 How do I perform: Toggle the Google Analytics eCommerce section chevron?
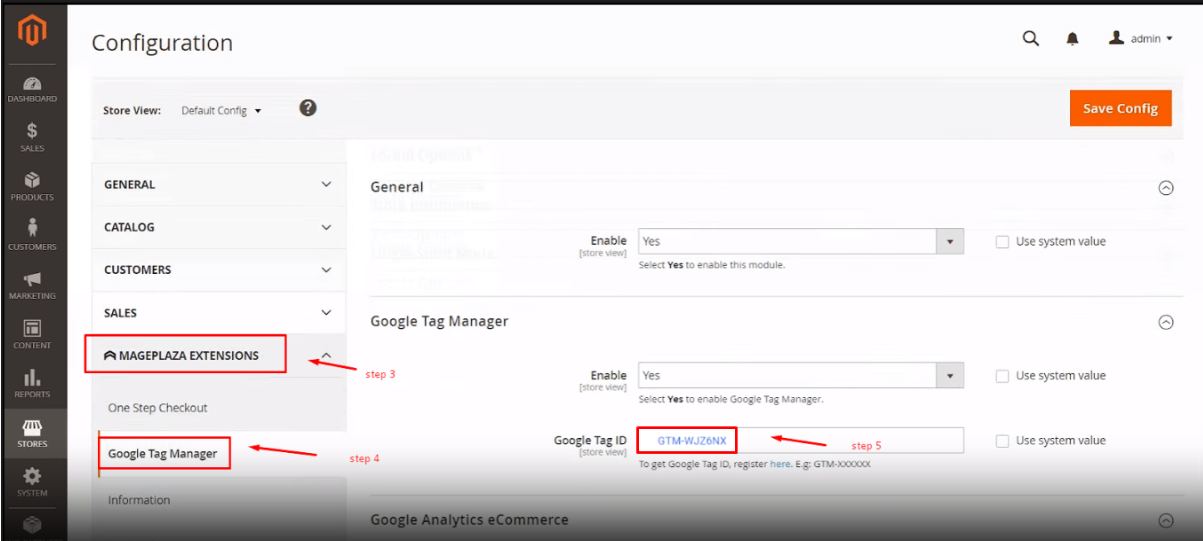1165,520
